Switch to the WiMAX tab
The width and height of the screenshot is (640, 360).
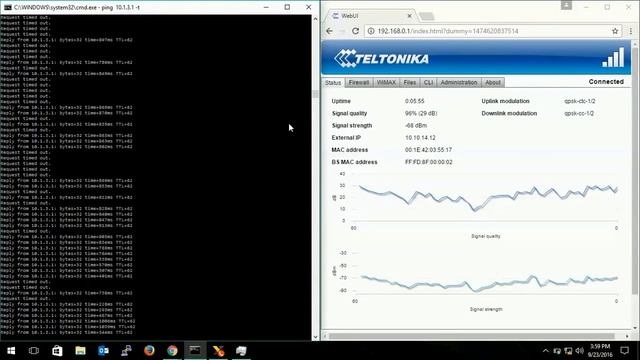[x=386, y=82]
